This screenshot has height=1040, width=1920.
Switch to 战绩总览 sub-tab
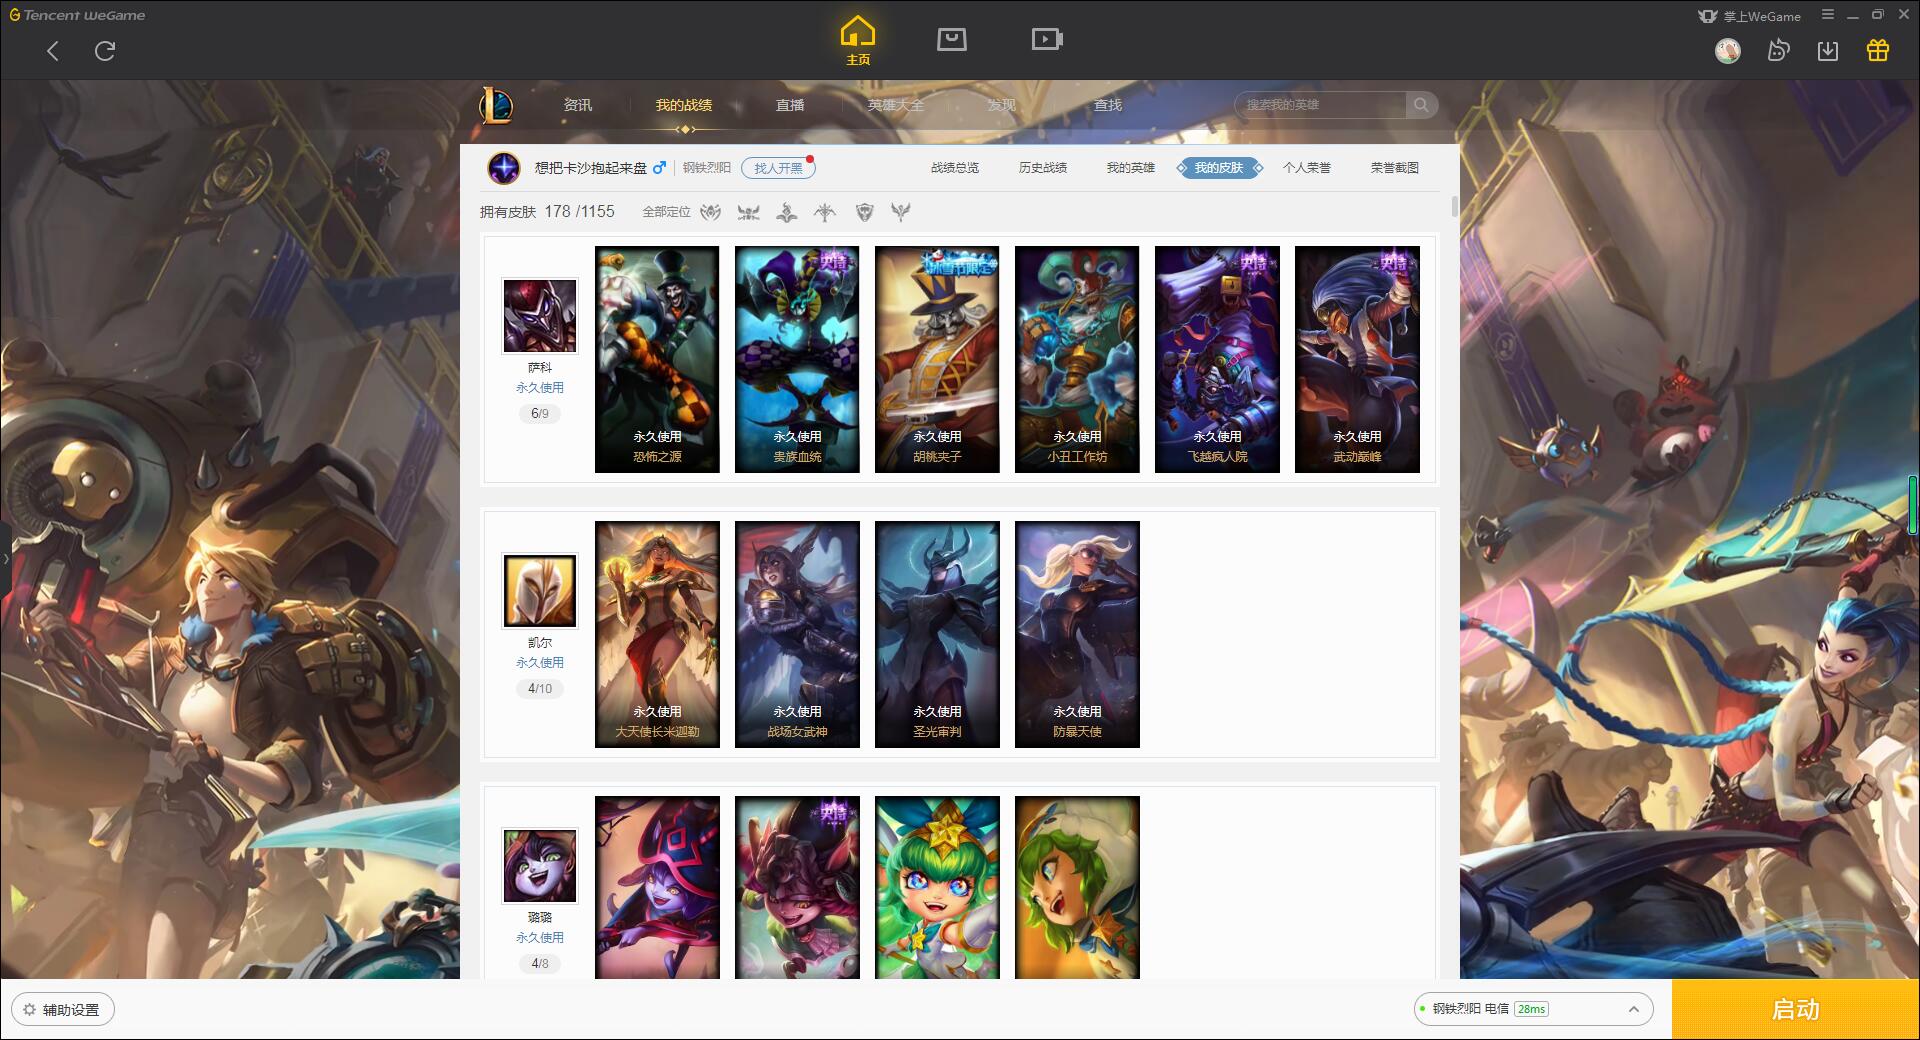[955, 168]
